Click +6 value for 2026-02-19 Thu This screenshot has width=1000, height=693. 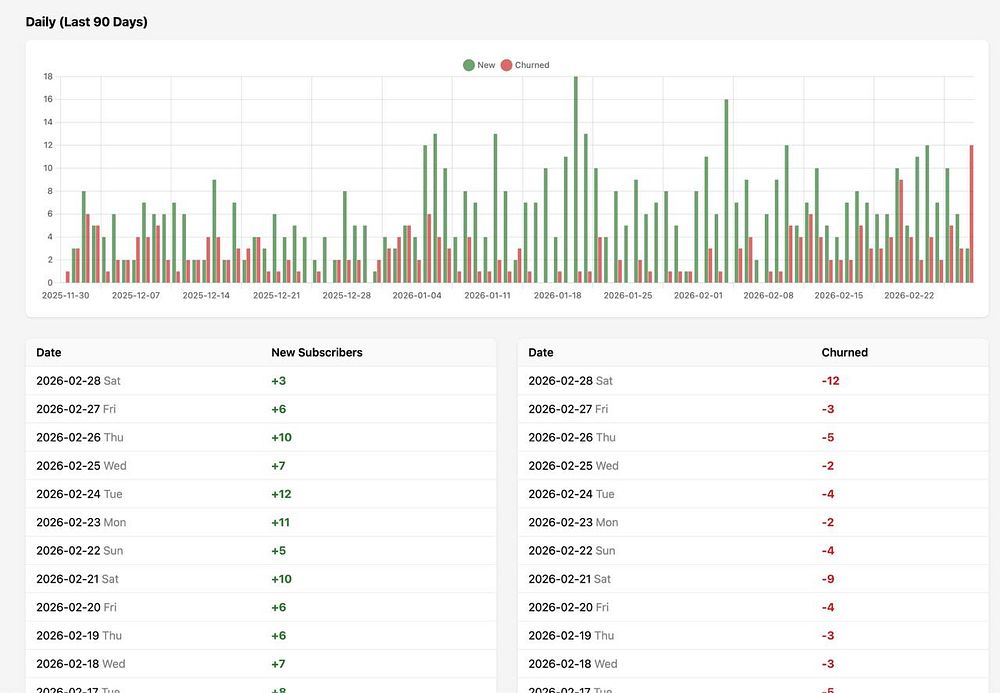[x=279, y=636]
